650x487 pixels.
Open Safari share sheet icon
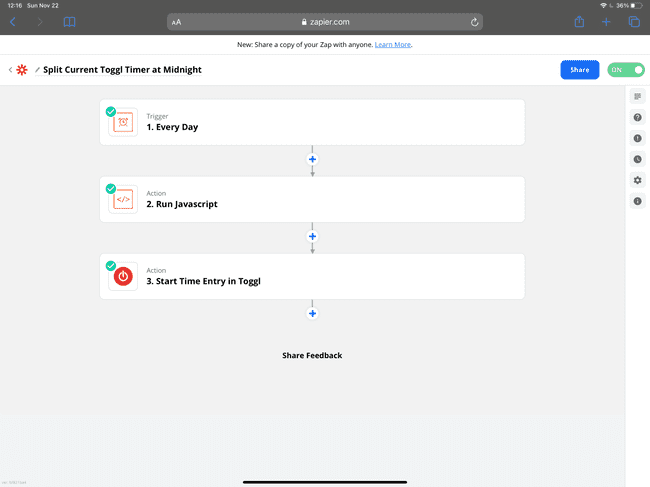(x=579, y=22)
